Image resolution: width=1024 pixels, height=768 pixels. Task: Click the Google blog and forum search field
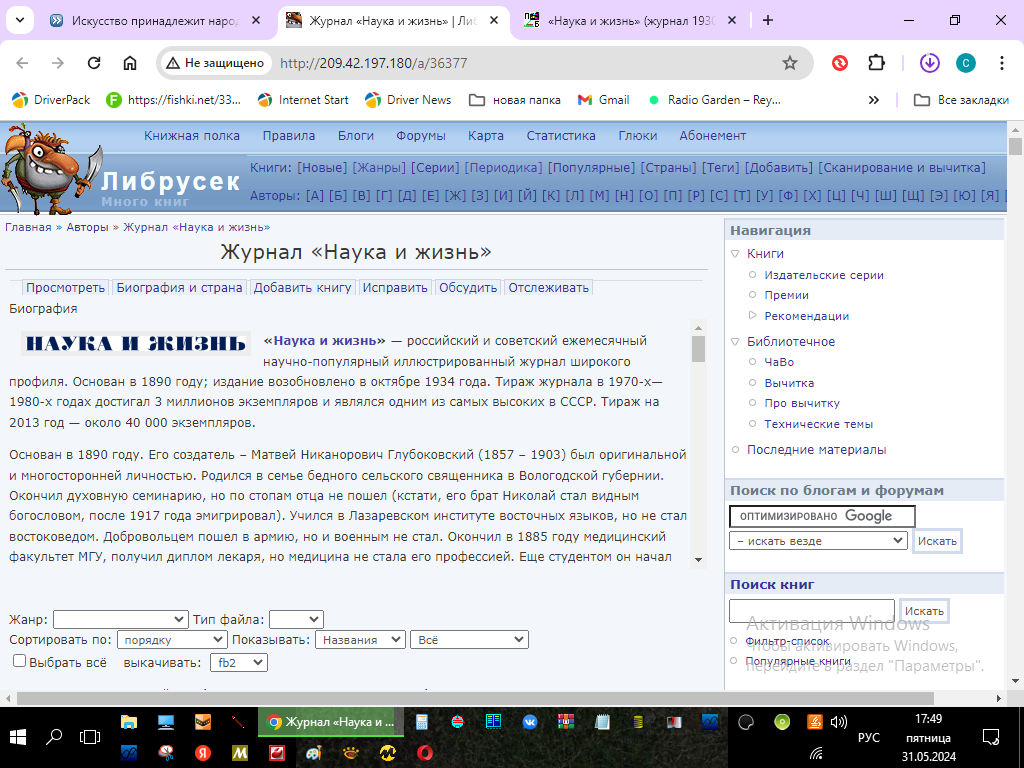(x=822, y=516)
